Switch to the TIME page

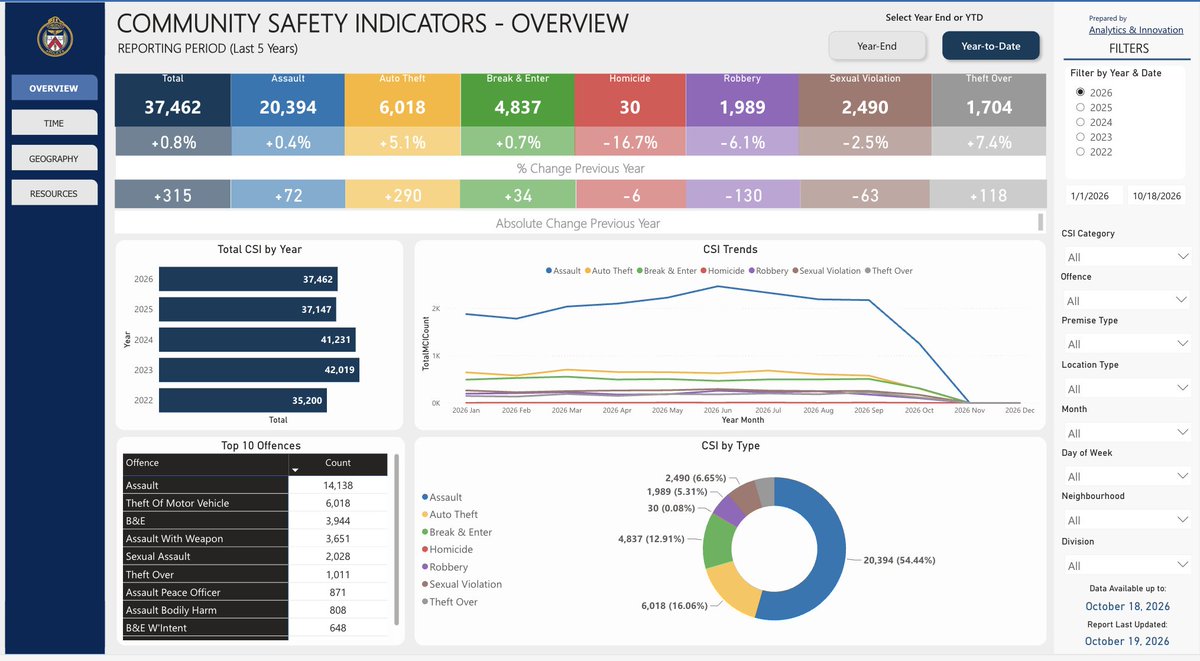[x=54, y=123]
